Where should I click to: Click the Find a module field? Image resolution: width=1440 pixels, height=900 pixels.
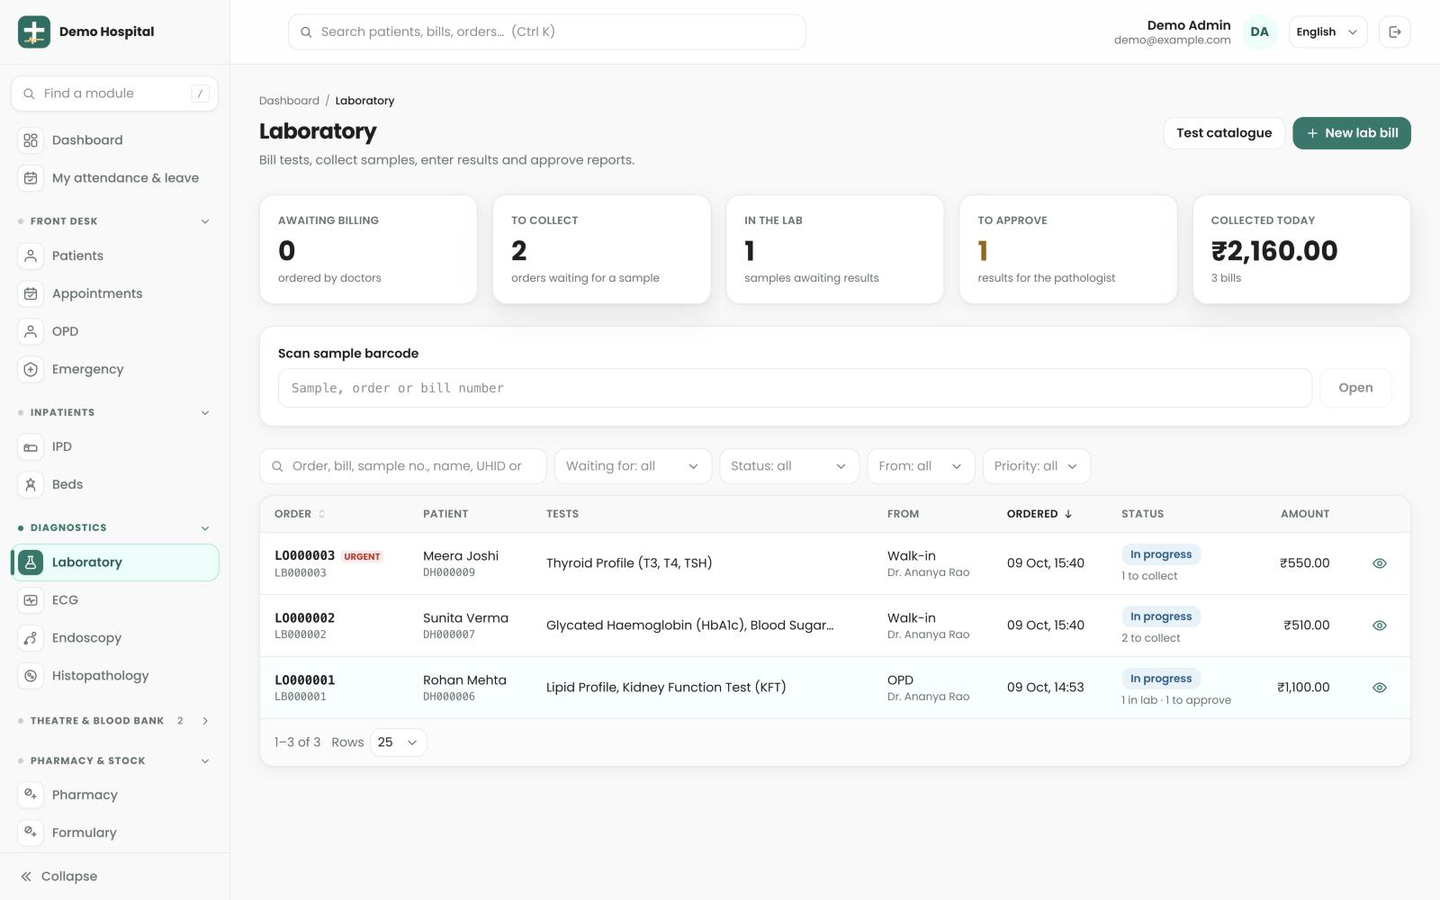coord(115,93)
